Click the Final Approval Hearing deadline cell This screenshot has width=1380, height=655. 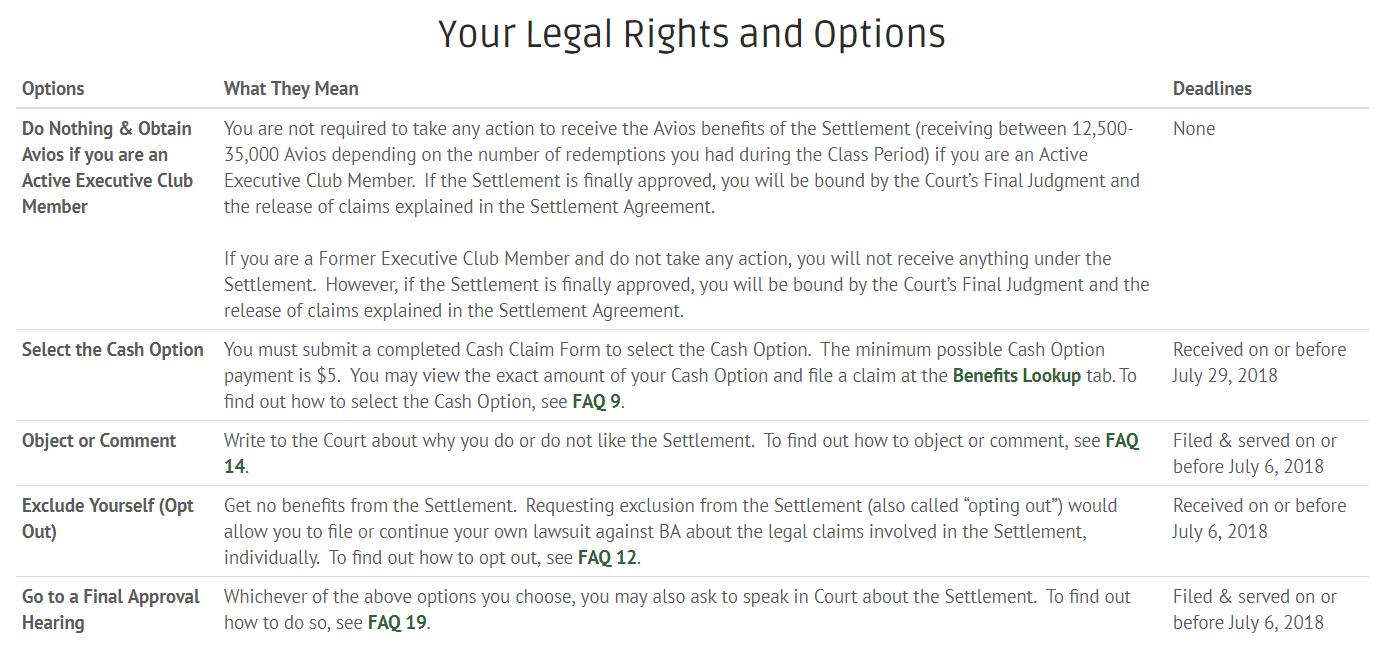(x=1255, y=610)
